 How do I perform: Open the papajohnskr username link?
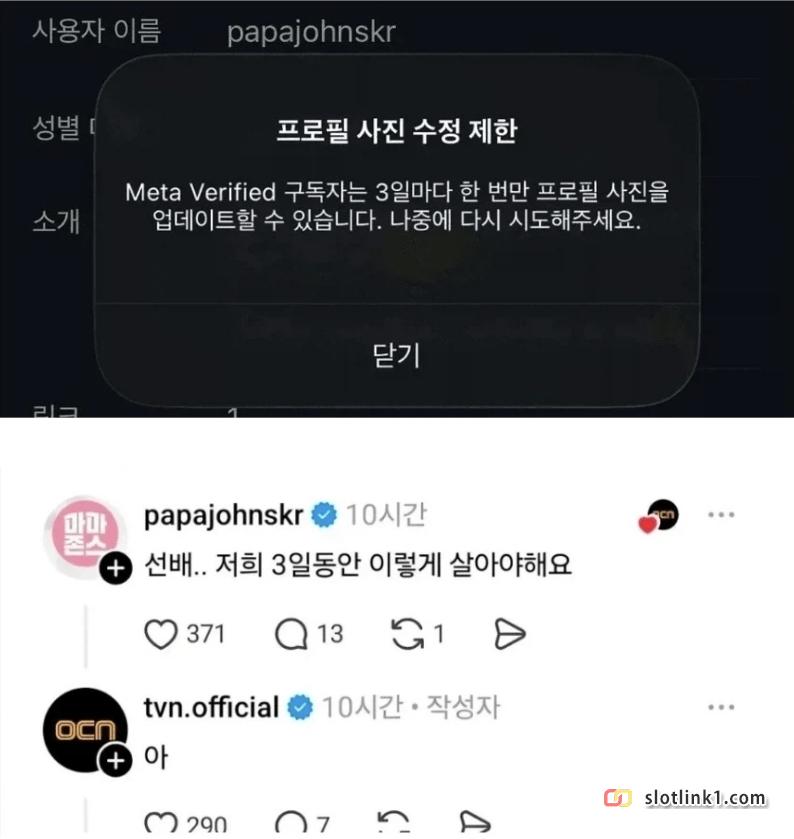[224, 515]
